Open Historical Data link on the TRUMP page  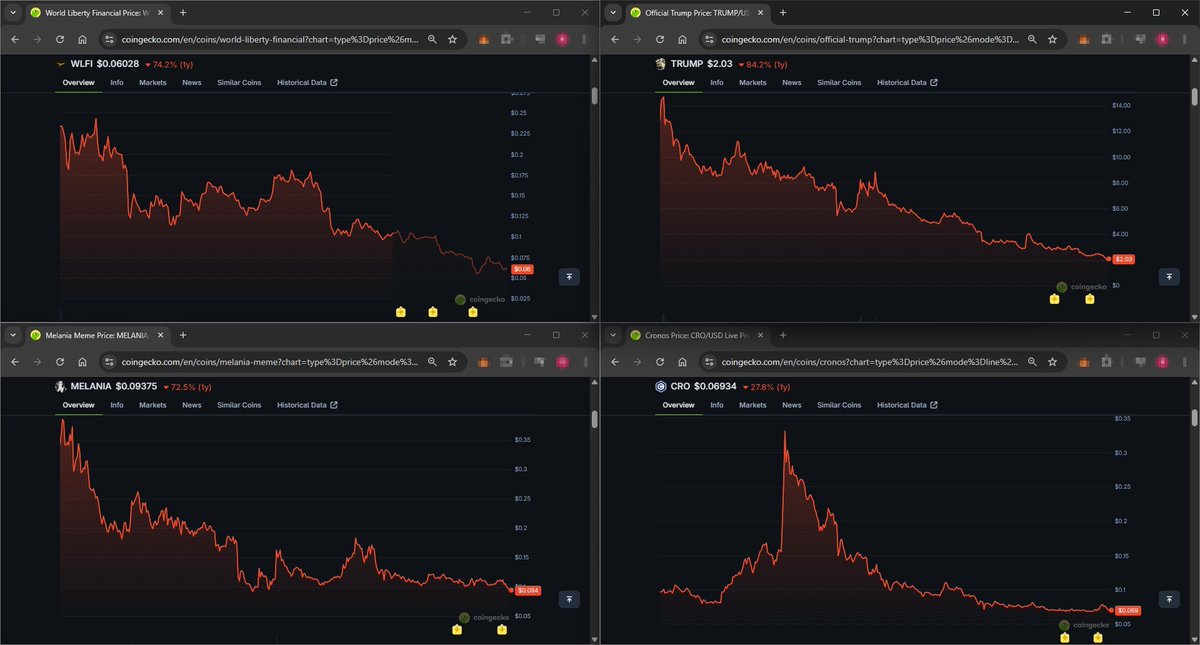pos(907,83)
